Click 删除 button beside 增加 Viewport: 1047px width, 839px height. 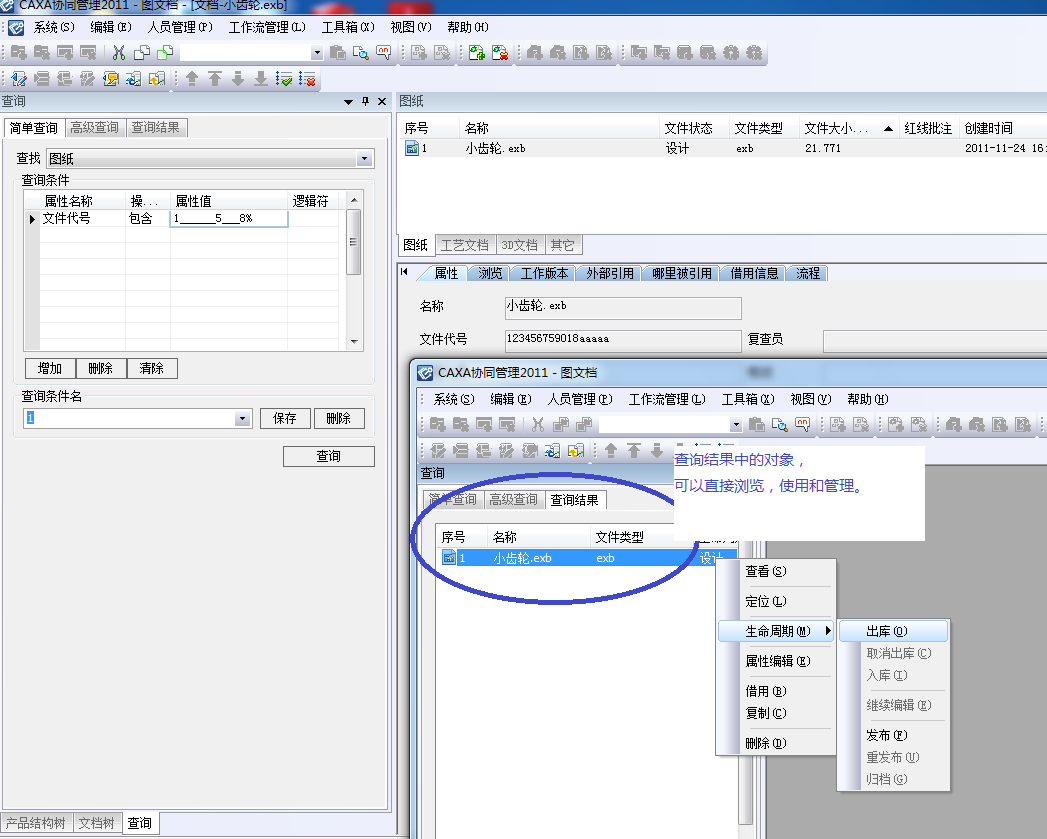(101, 368)
